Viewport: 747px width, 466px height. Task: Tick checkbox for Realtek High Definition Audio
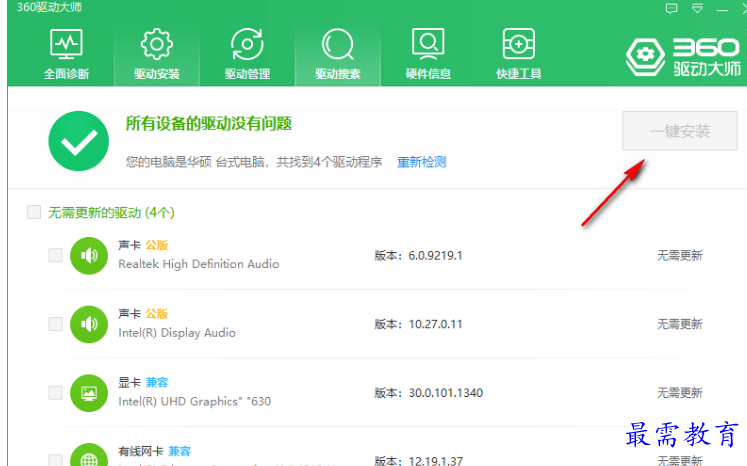55,255
